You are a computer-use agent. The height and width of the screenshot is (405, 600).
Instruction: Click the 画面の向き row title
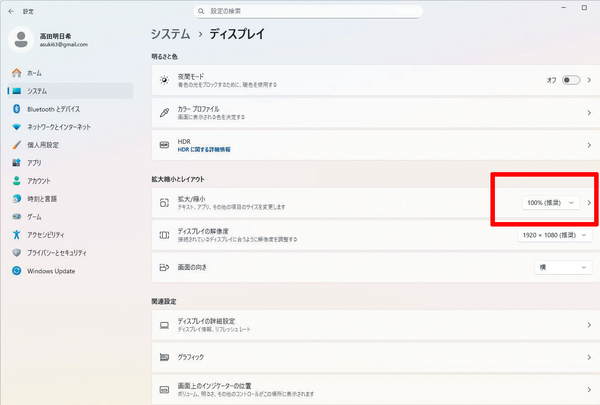[x=192, y=267]
